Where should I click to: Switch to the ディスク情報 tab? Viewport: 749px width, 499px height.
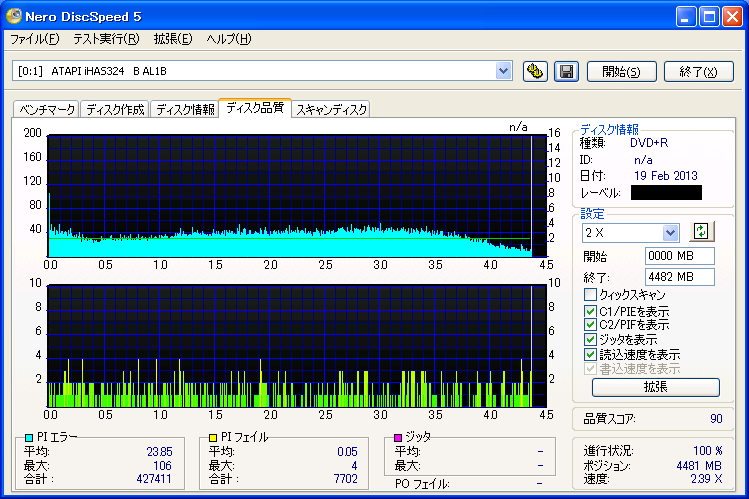[185, 109]
